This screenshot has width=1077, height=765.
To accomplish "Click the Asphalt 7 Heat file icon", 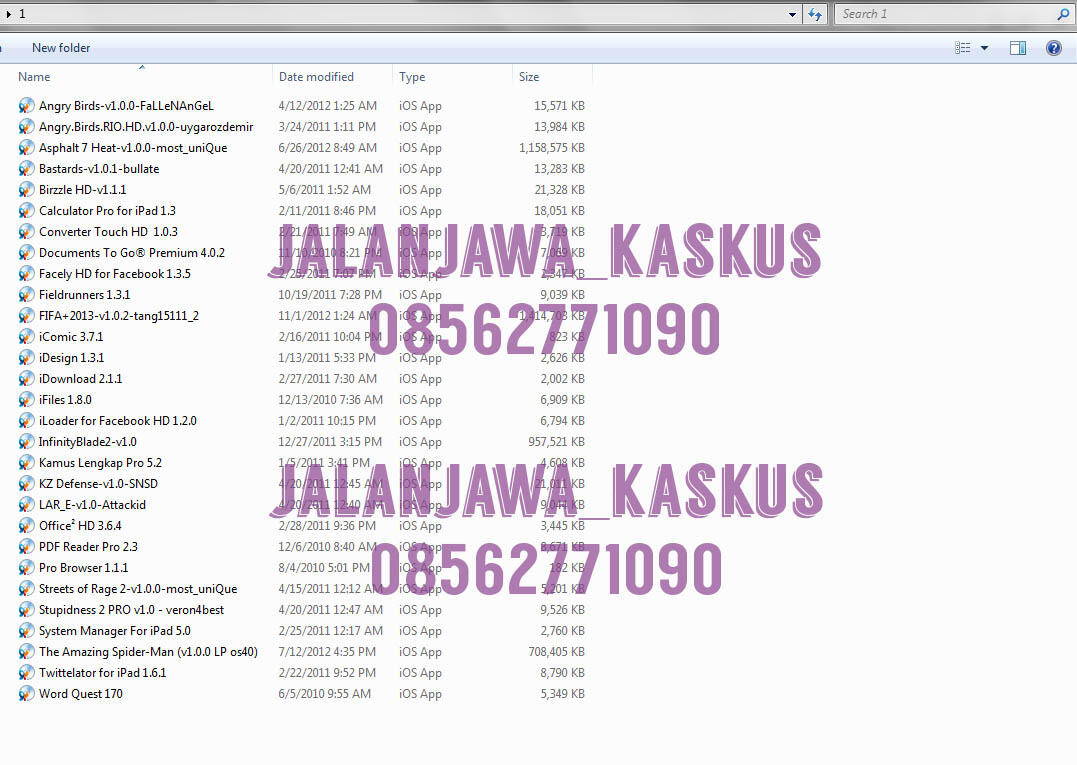I will [x=26, y=148].
